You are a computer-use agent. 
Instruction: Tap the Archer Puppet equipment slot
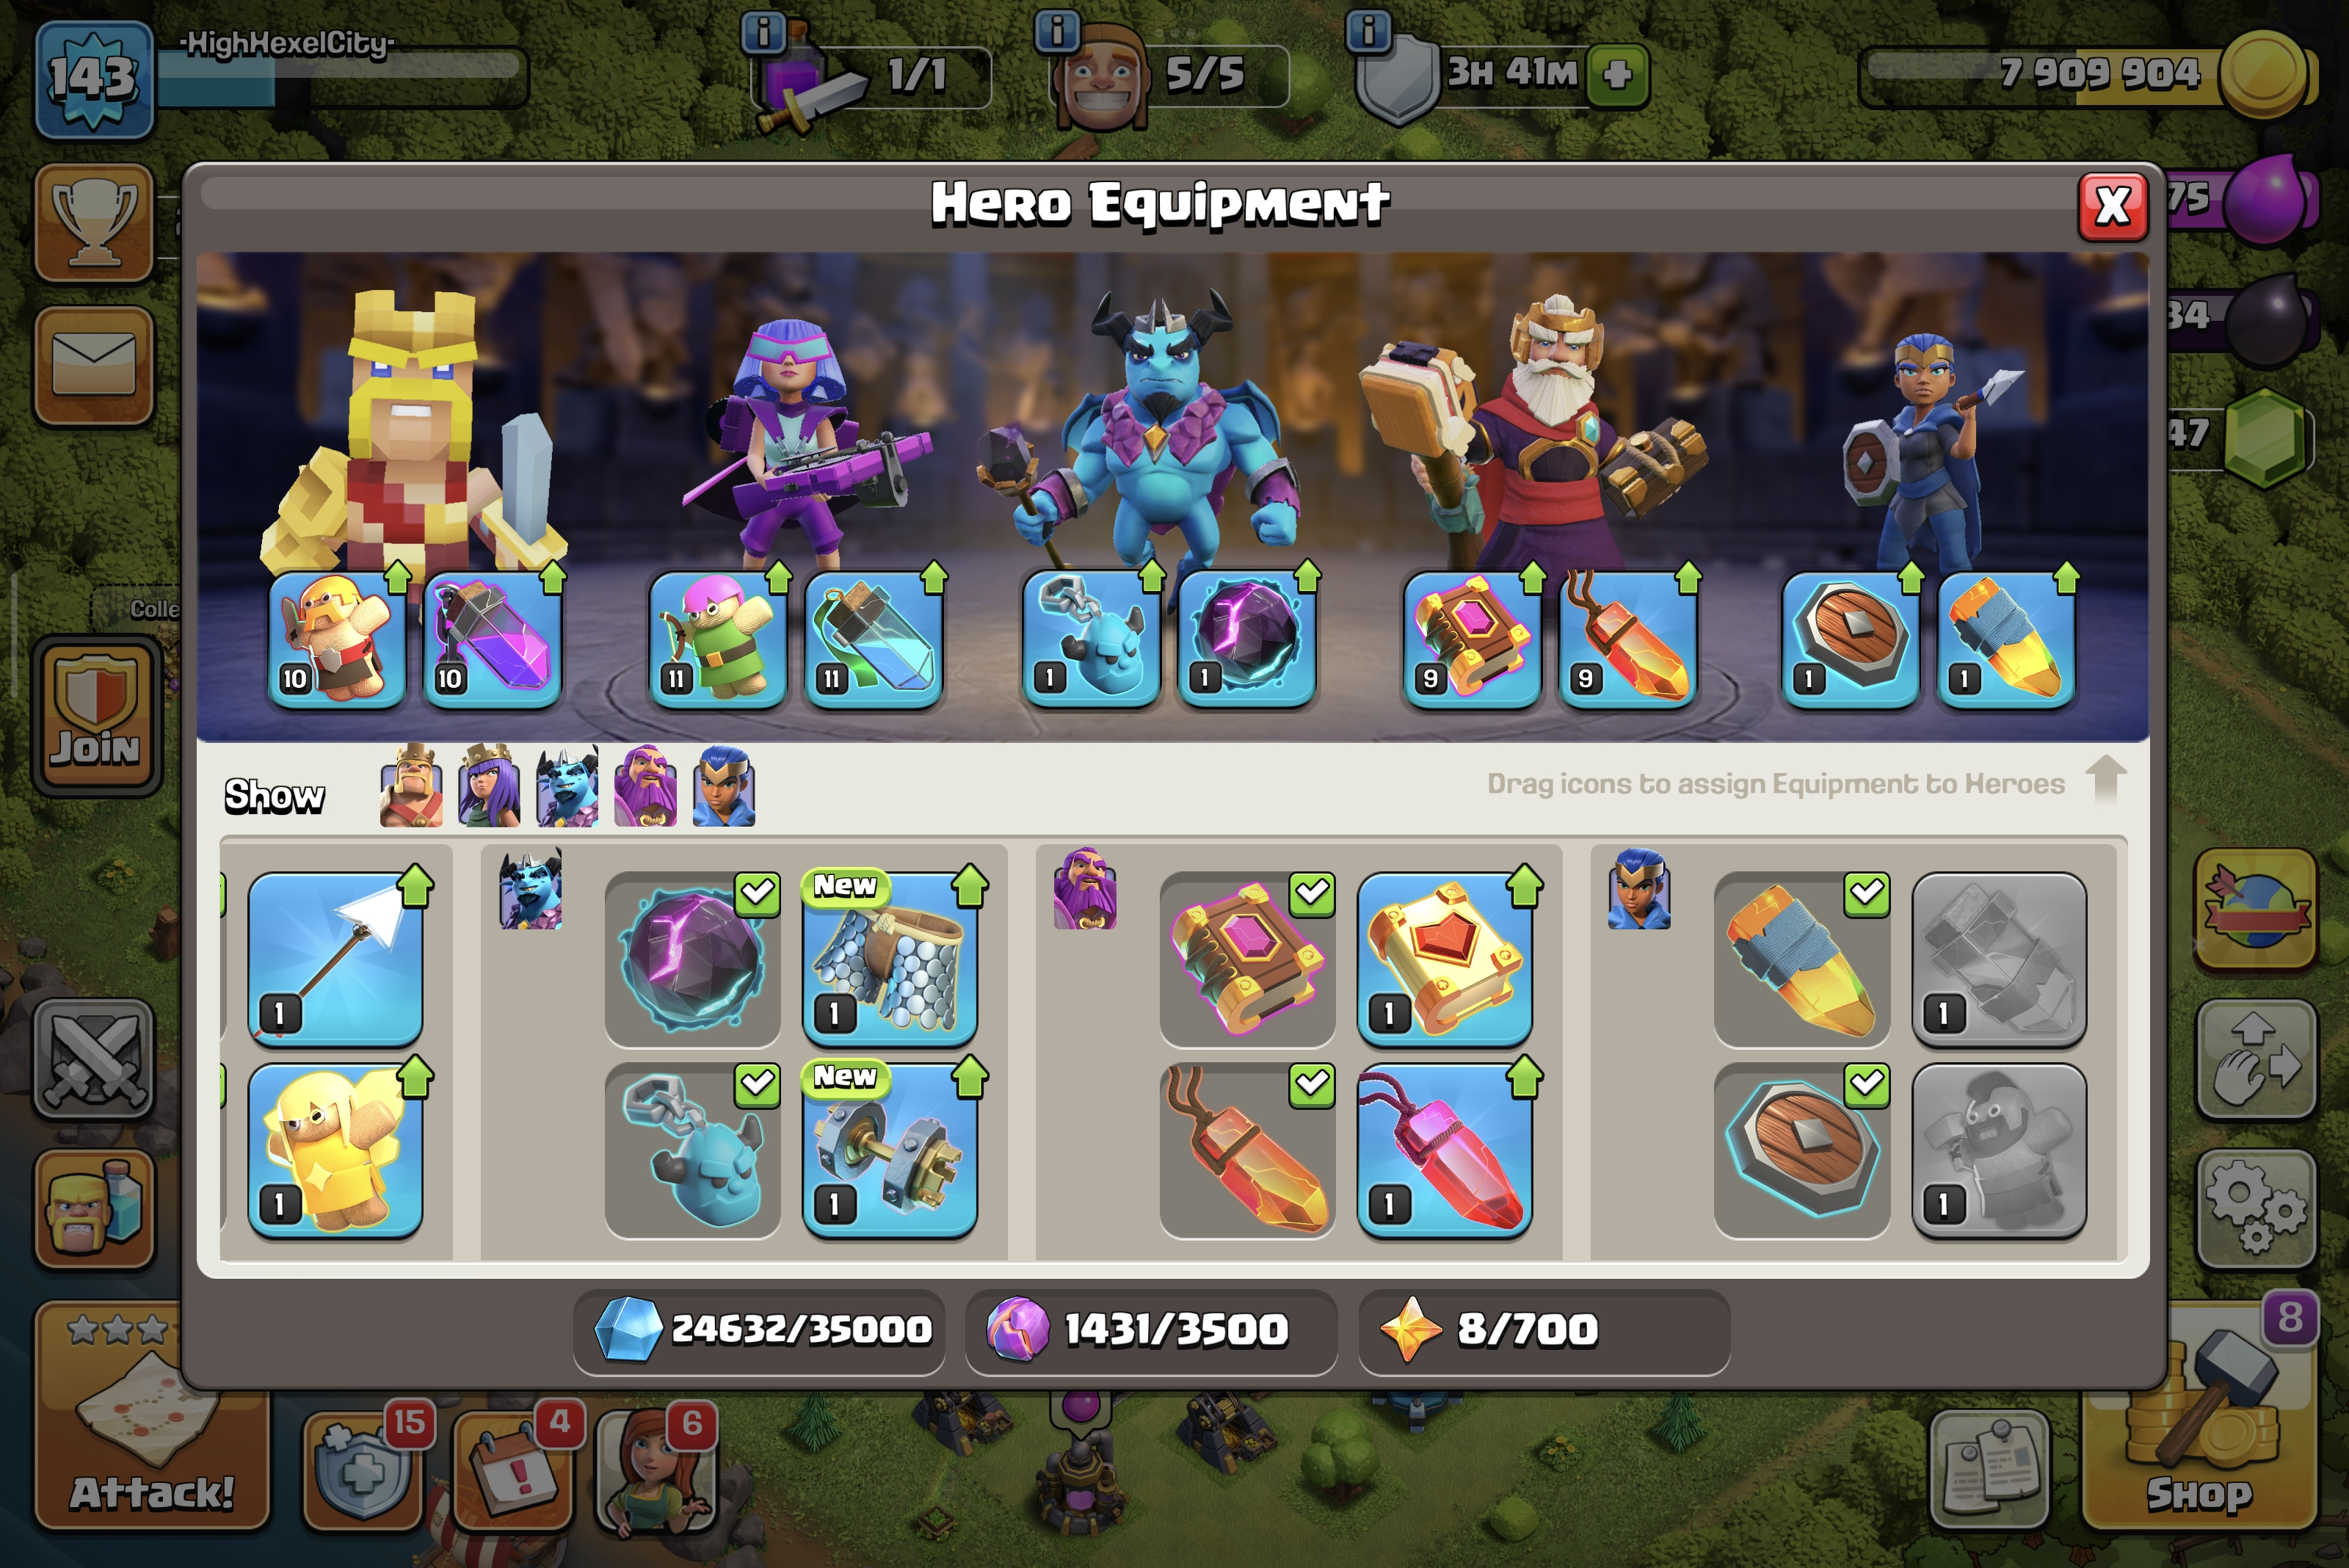pyautogui.click(x=717, y=639)
